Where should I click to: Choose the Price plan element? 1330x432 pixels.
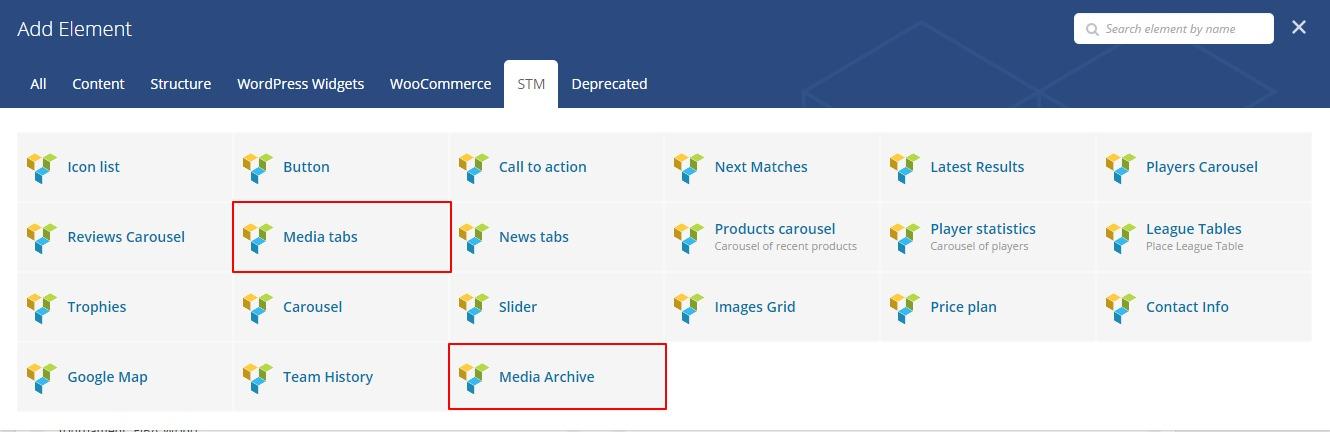pos(962,307)
